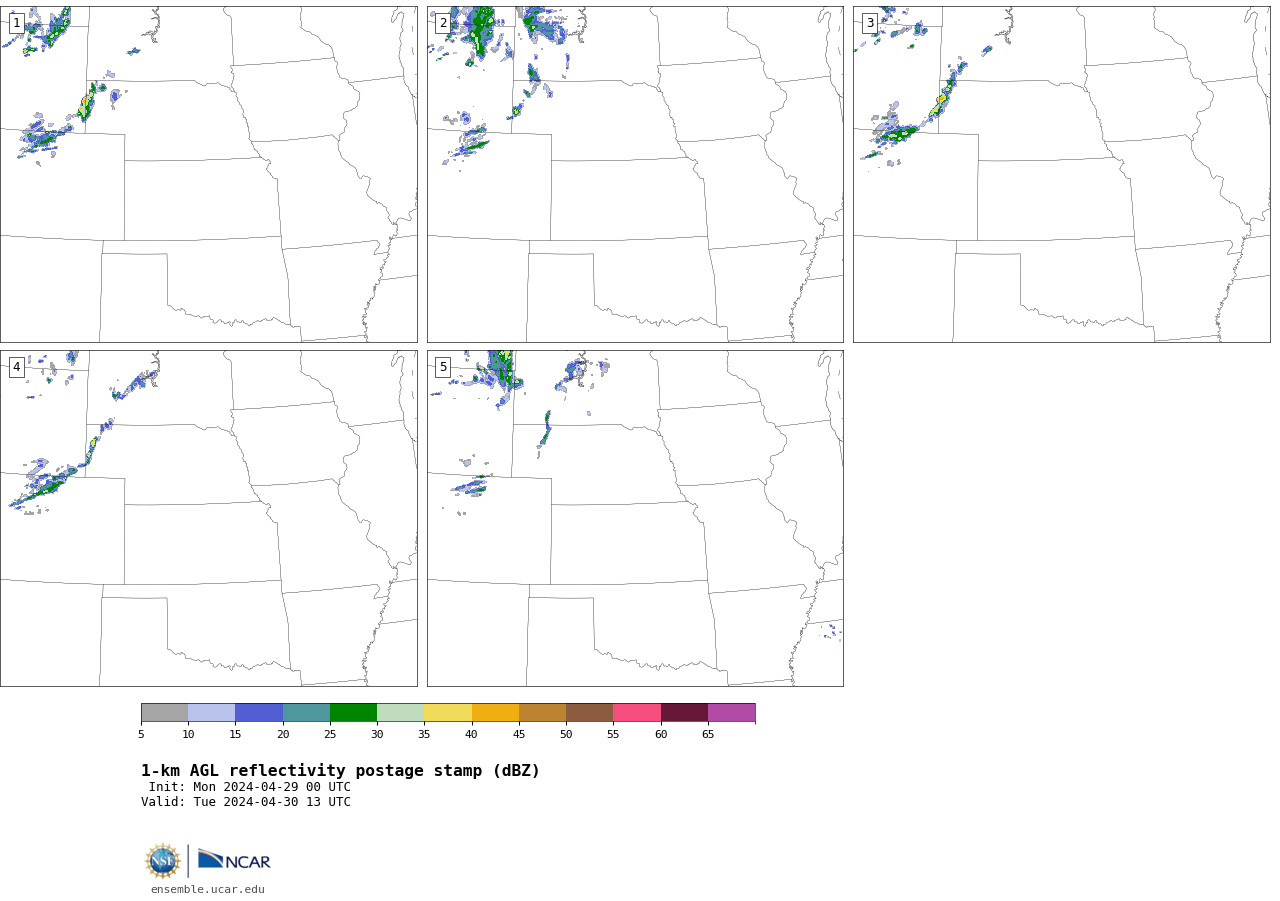The image size is (1280, 901).
Task: Click the NCAR logo
Action: click(234, 860)
